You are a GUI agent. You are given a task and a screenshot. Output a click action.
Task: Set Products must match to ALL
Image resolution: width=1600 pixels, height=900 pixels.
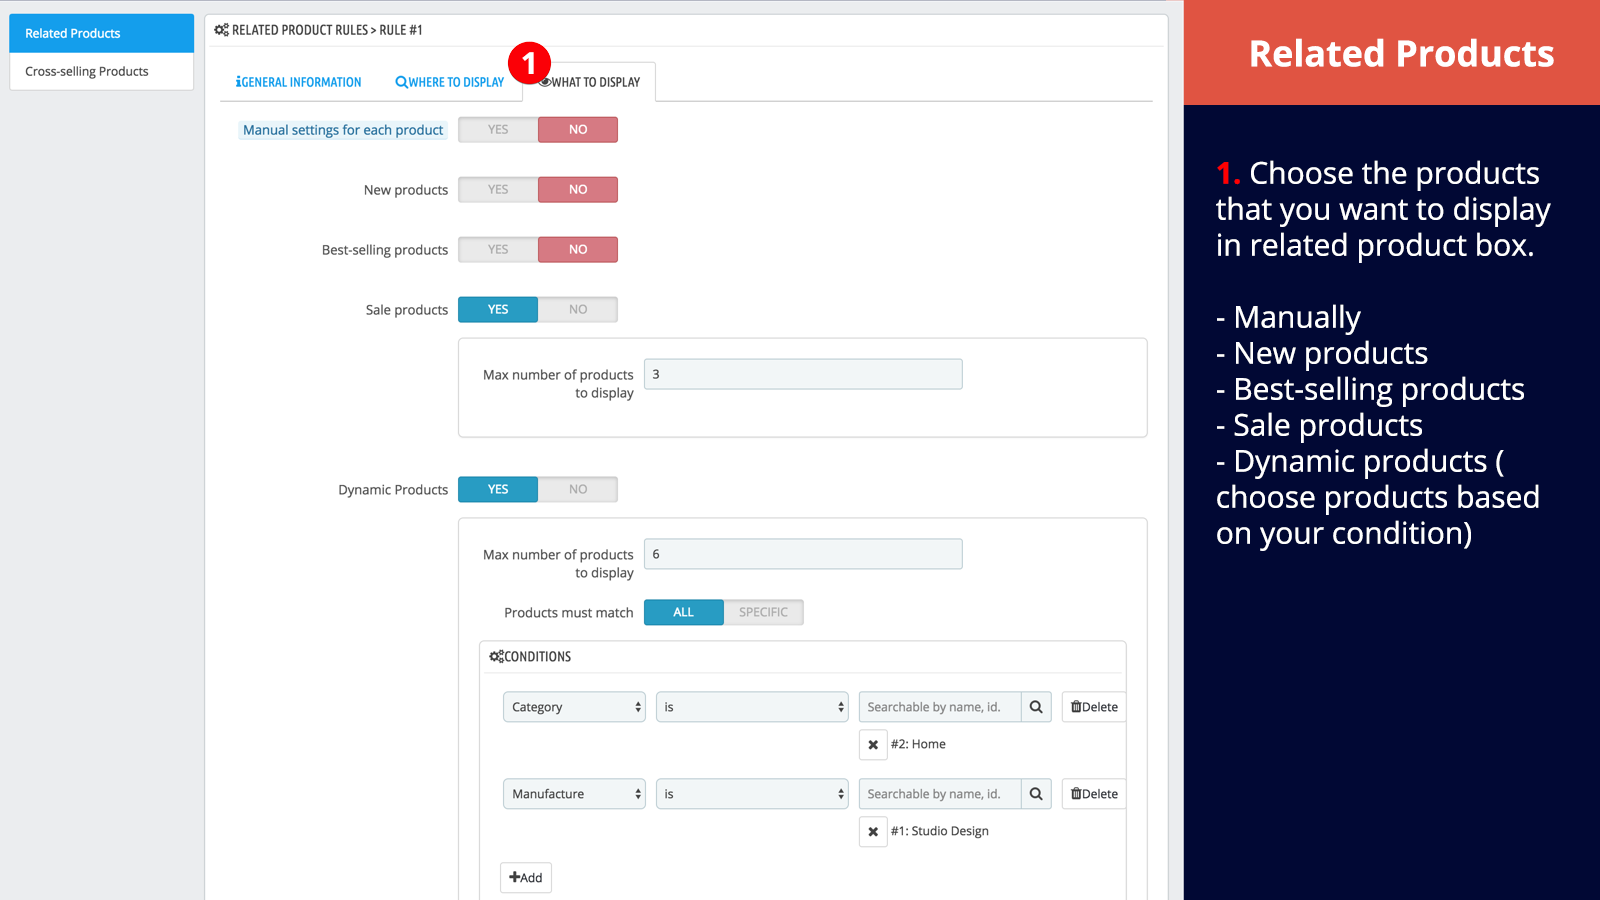683,612
